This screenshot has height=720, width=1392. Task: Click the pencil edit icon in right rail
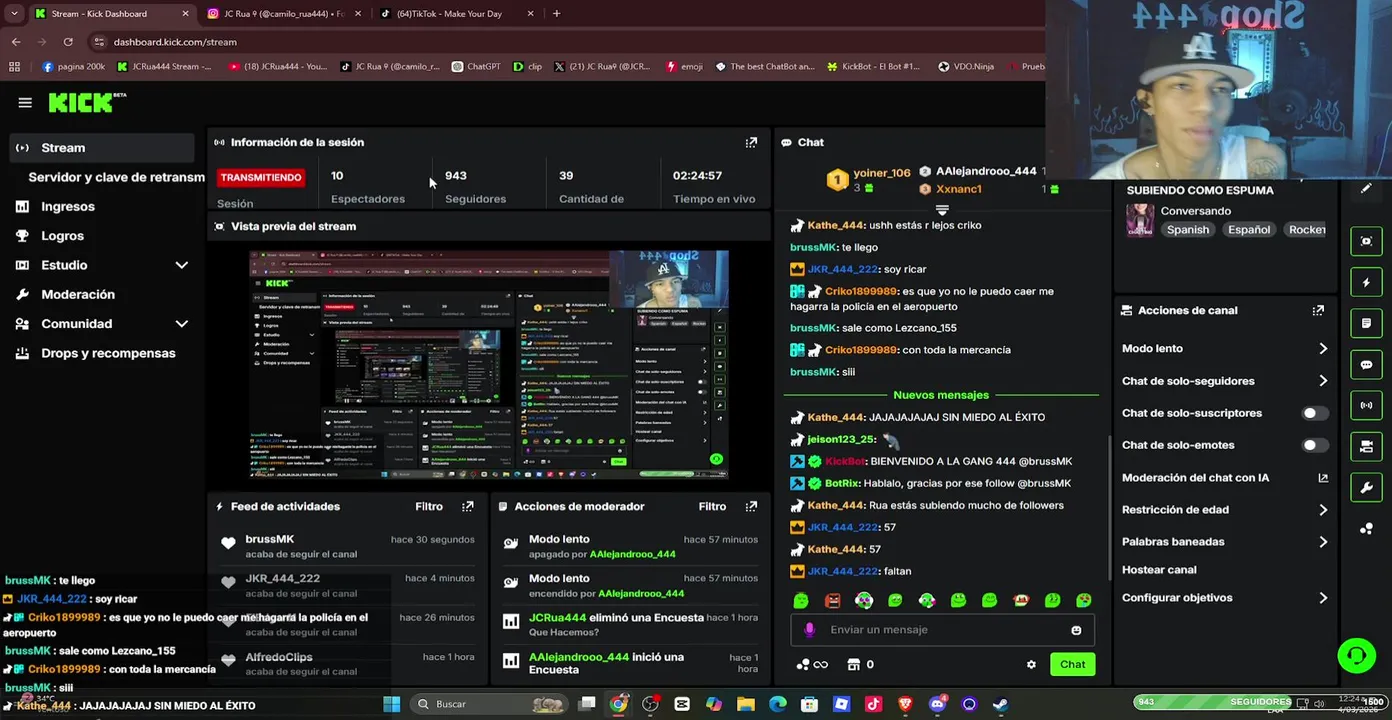click(x=1366, y=189)
